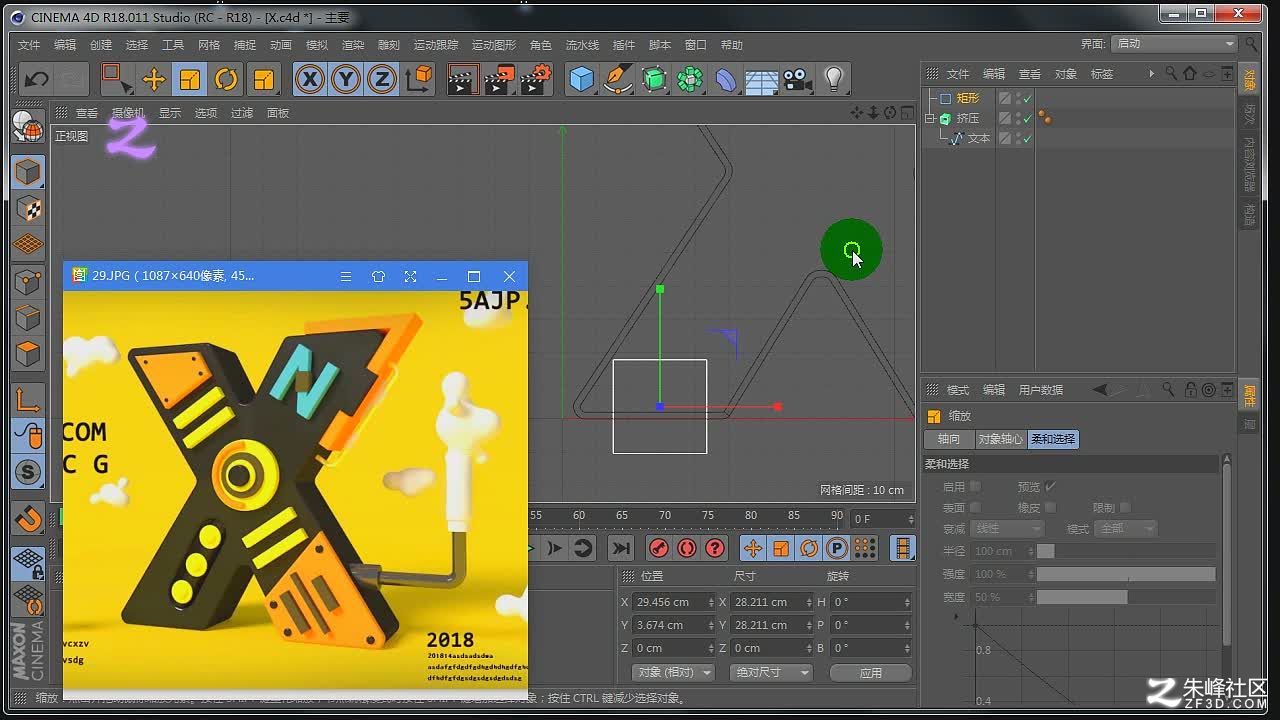The width and height of the screenshot is (1280, 720).
Task: Open the 文件 menu in menu bar
Action: [x=29, y=45]
